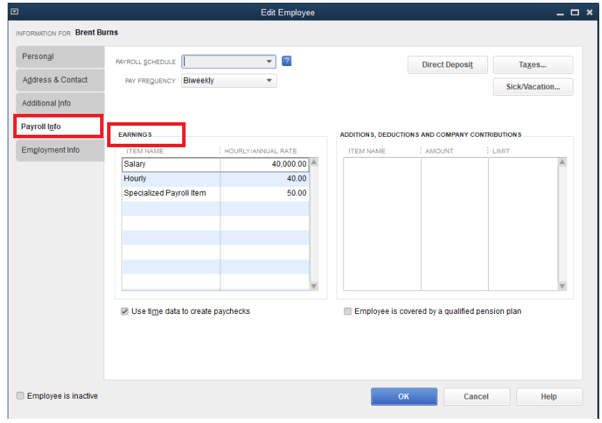602x423 pixels.
Task: Click the earnings table scroll down arrow
Action: (314, 286)
